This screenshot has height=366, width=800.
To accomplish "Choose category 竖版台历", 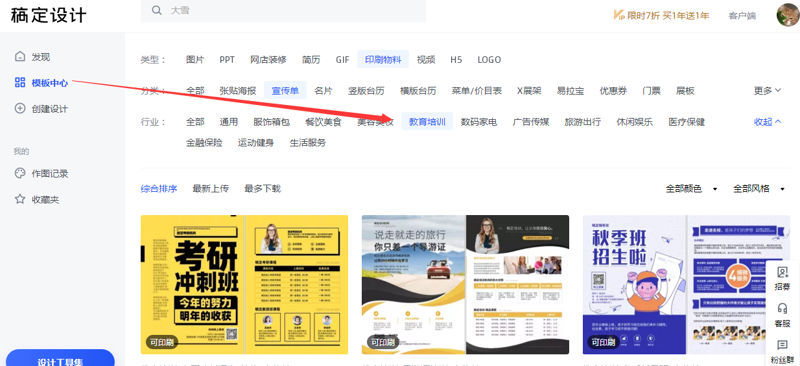I will pyautogui.click(x=366, y=91).
